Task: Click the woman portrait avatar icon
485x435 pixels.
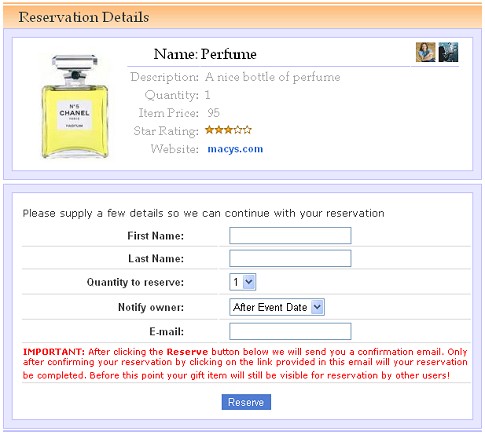Action: pos(425,52)
